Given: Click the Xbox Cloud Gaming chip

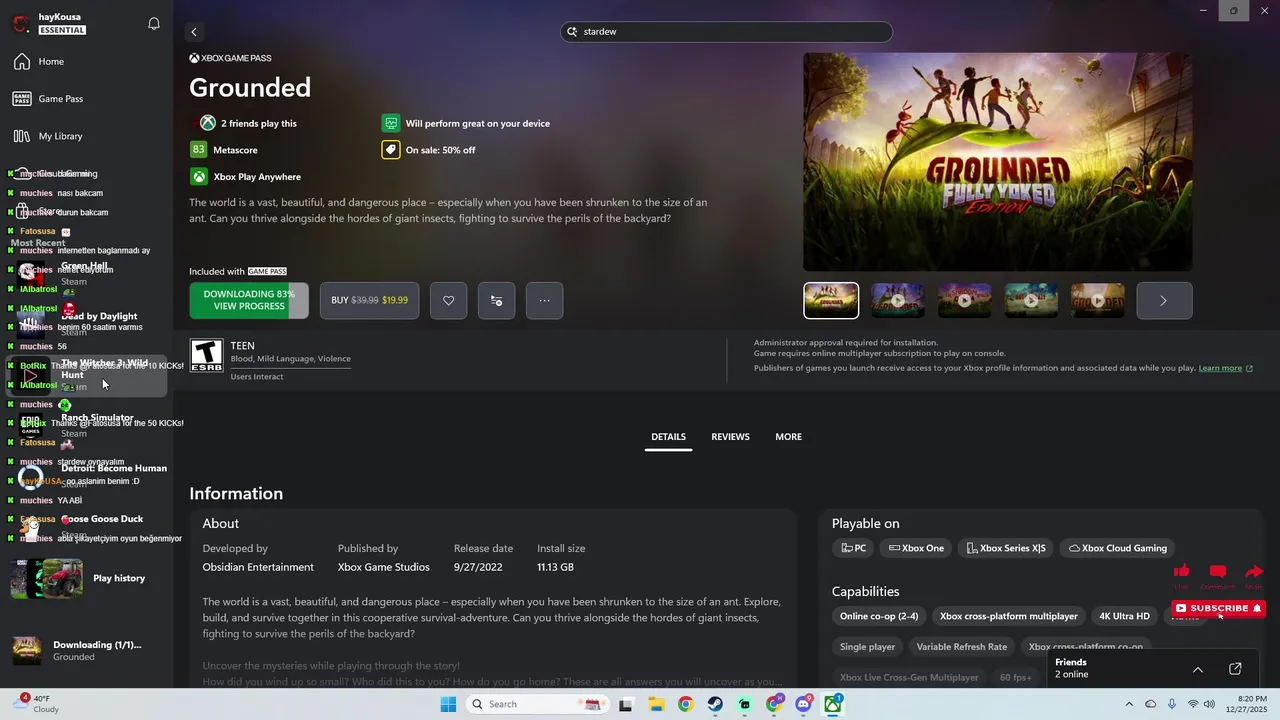Looking at the screenshot, I should [1117, 548].
